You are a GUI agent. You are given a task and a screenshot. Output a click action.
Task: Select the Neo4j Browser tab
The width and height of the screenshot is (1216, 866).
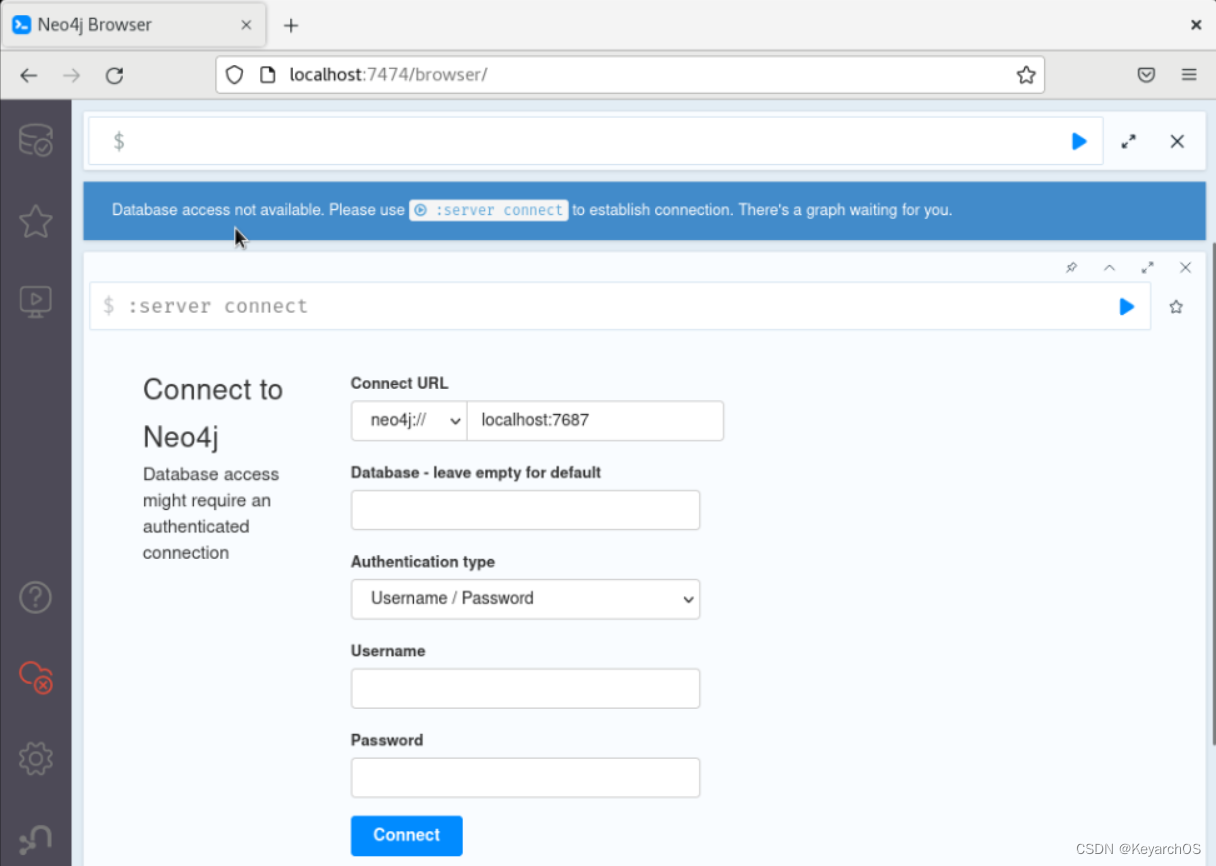134,25
